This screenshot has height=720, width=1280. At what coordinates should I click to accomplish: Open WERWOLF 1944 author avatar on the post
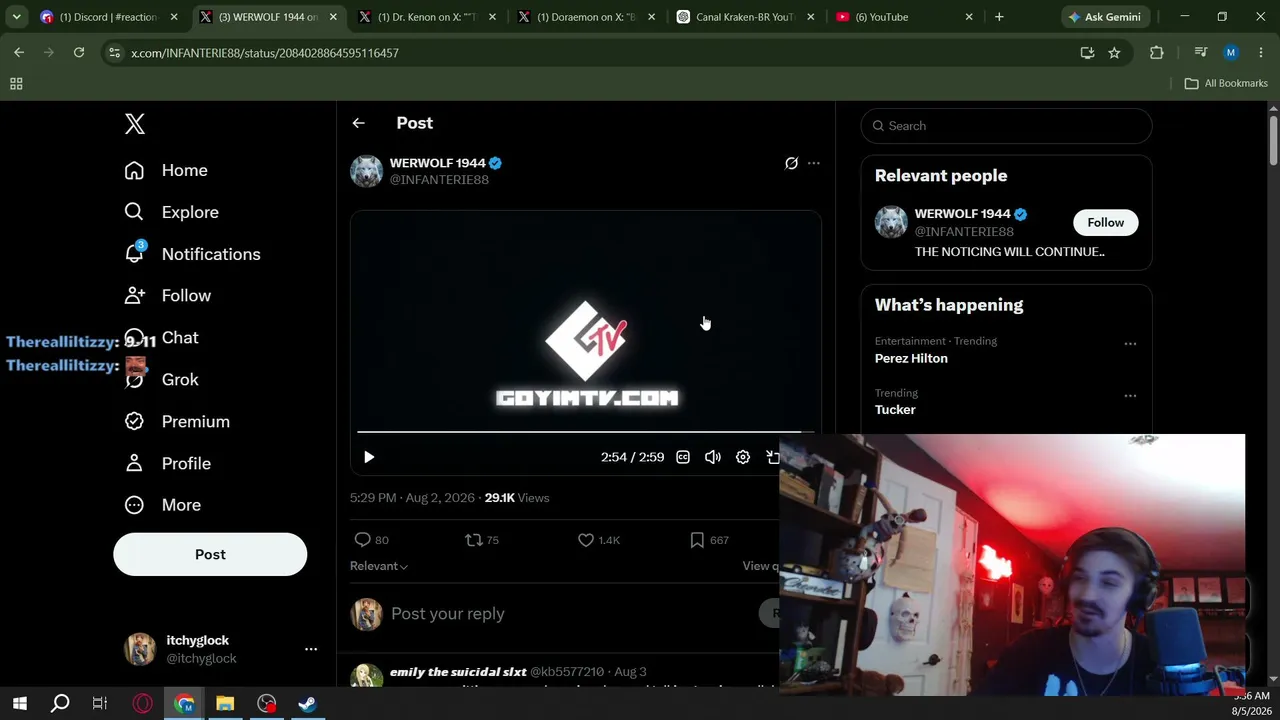(x=366, y=171)
